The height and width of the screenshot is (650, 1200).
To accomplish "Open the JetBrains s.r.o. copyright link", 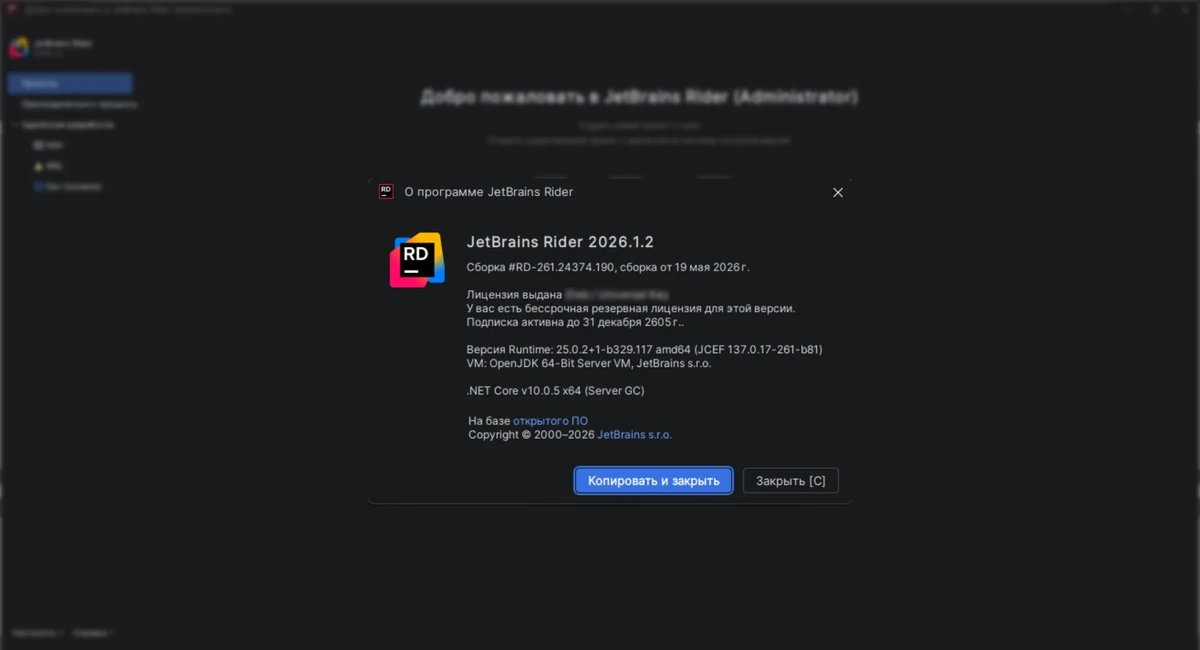I will click(x=634, y=435).
